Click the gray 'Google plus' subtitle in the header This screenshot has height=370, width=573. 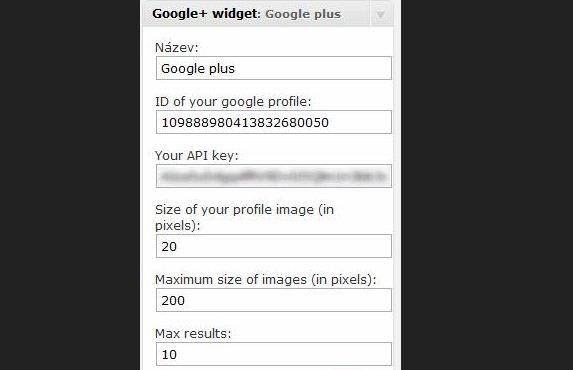303,14
